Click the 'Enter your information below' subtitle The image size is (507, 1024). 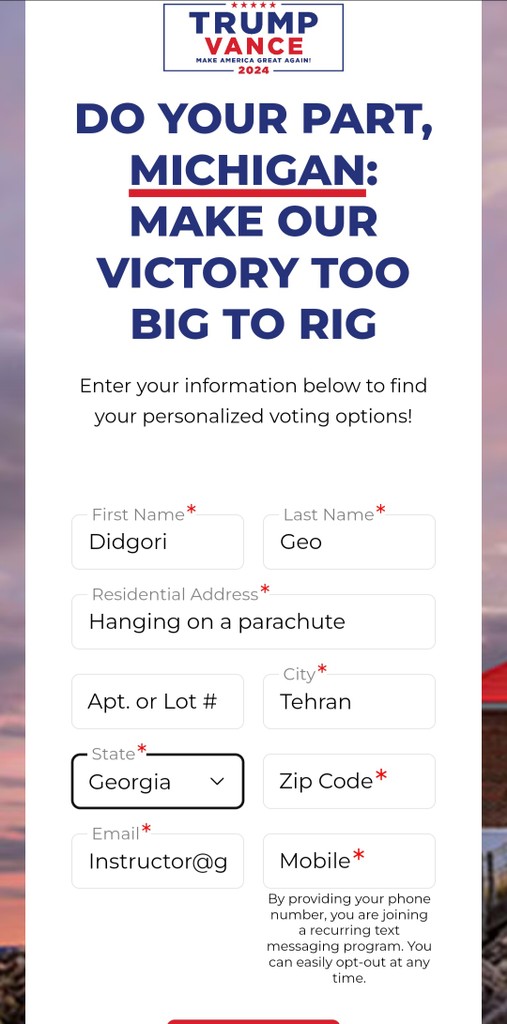254,400
